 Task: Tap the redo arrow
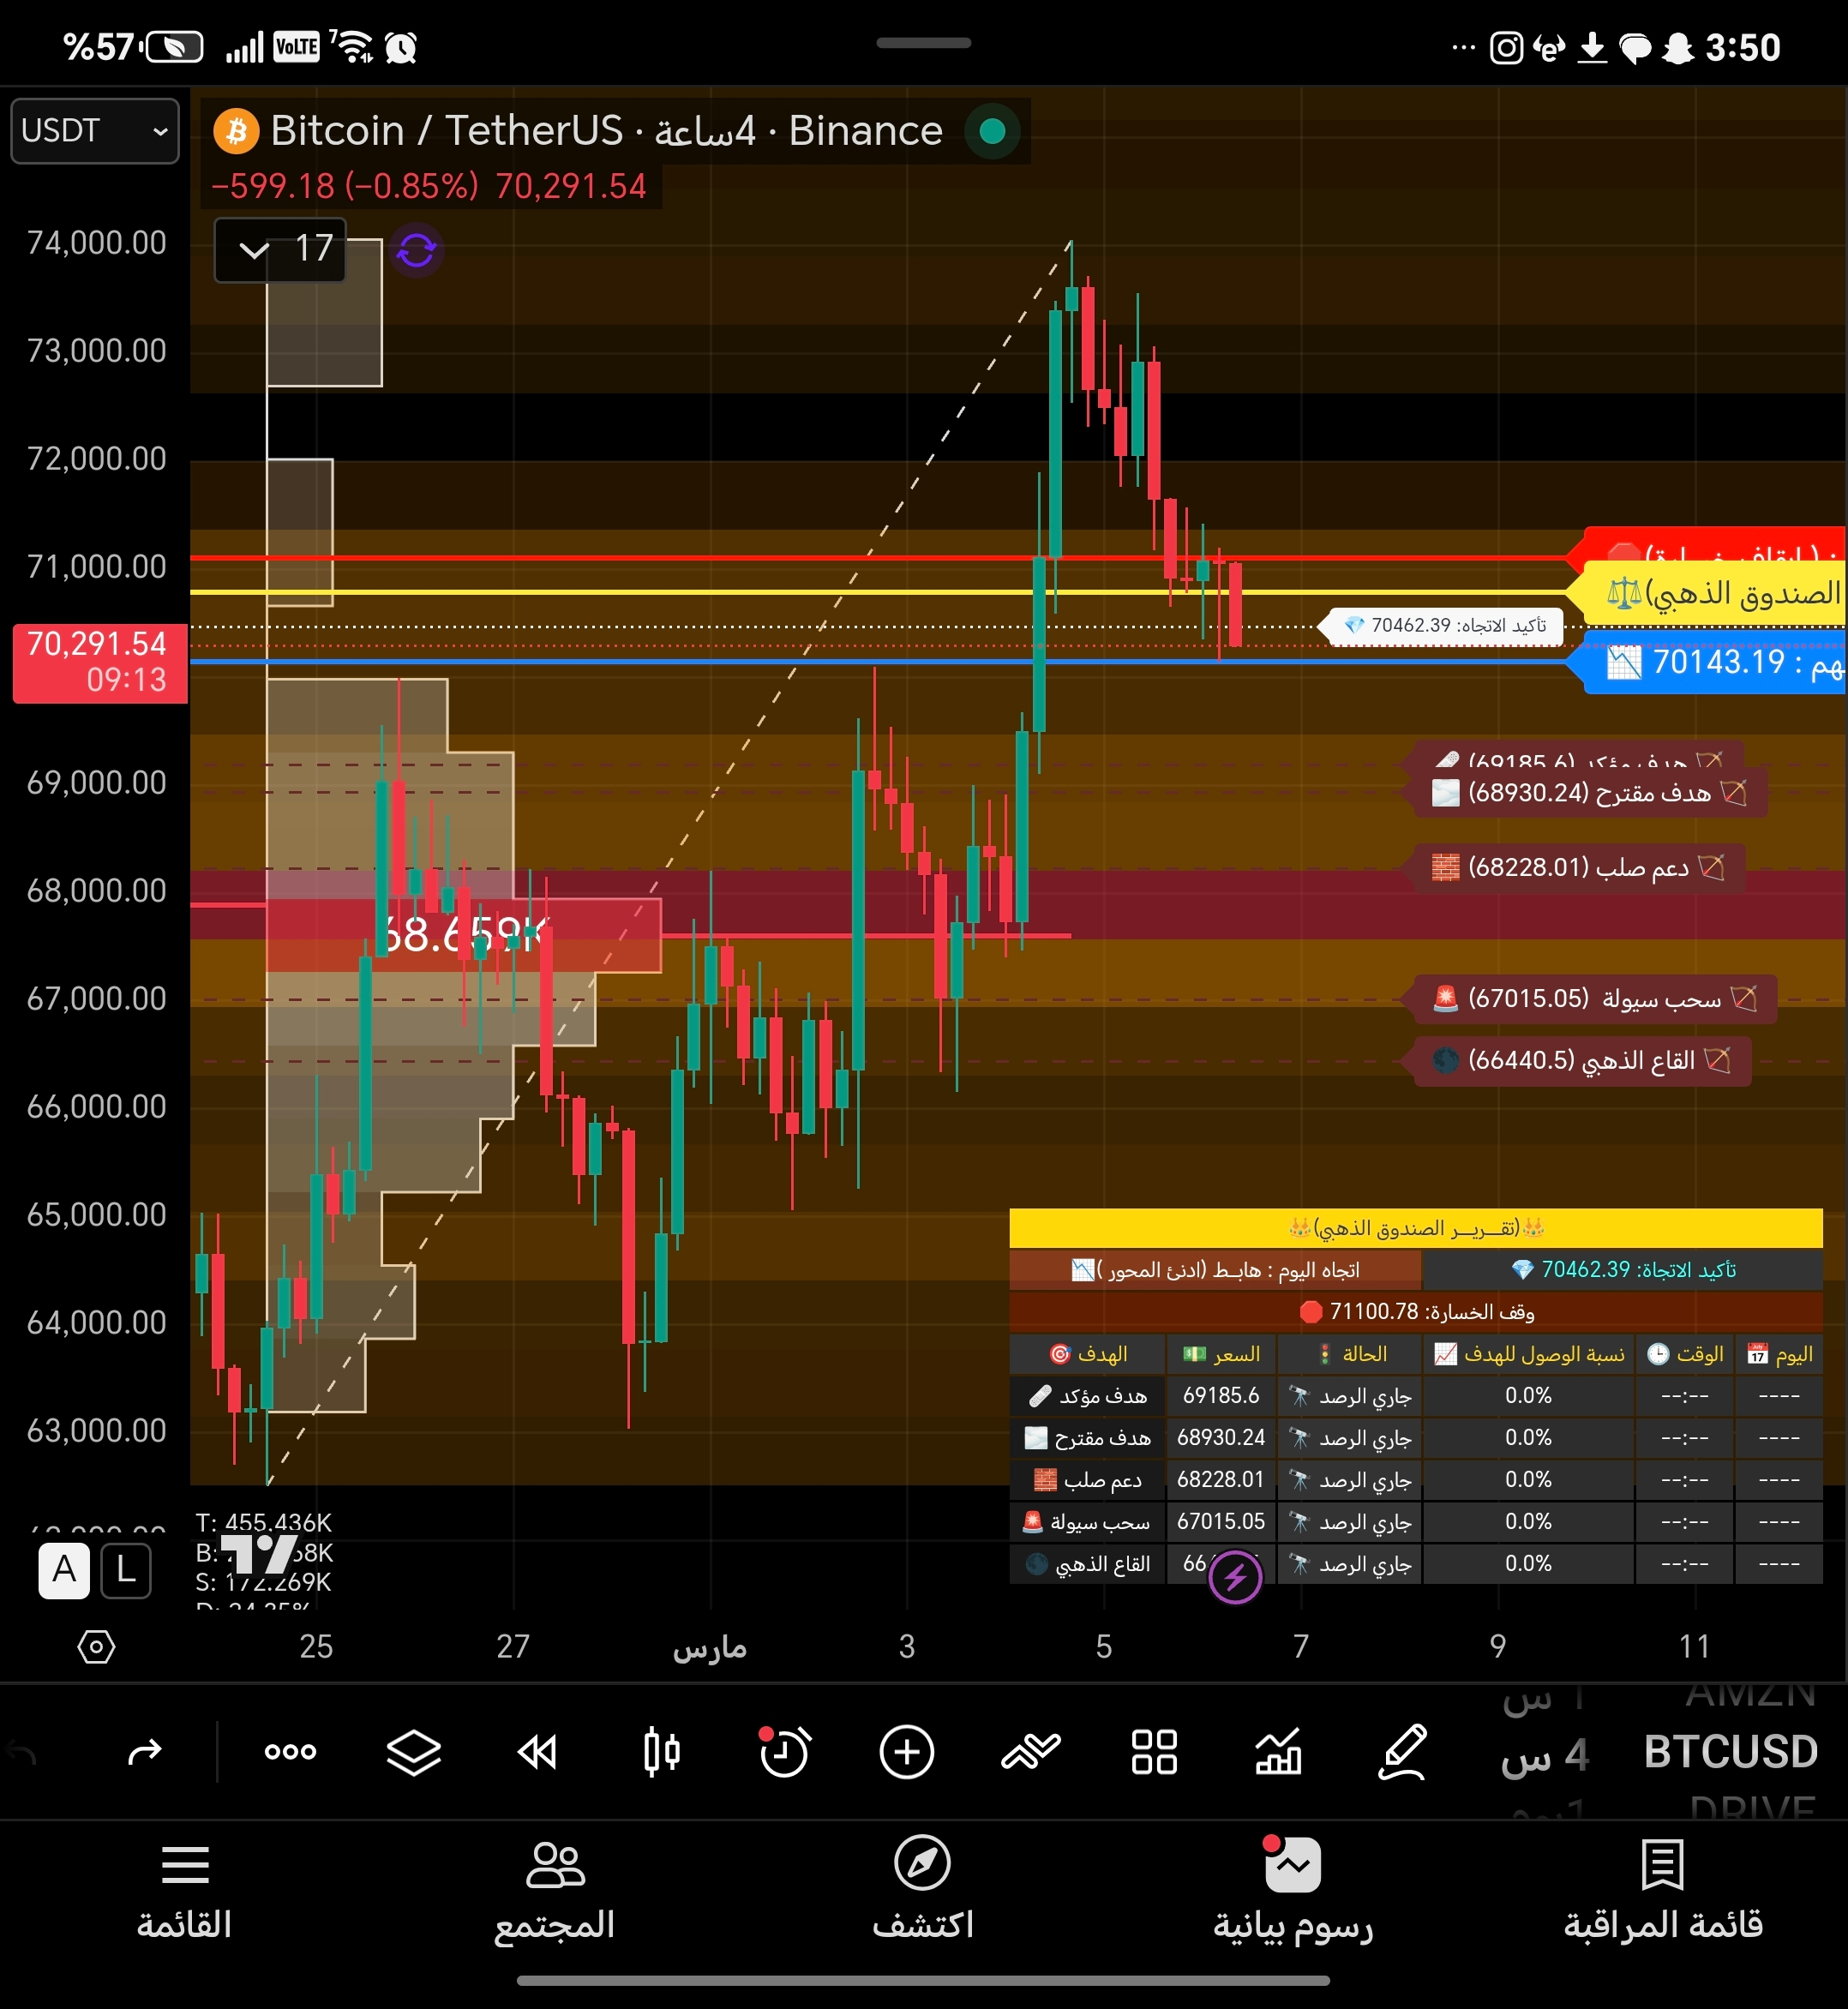click(x=145, y=1752)
